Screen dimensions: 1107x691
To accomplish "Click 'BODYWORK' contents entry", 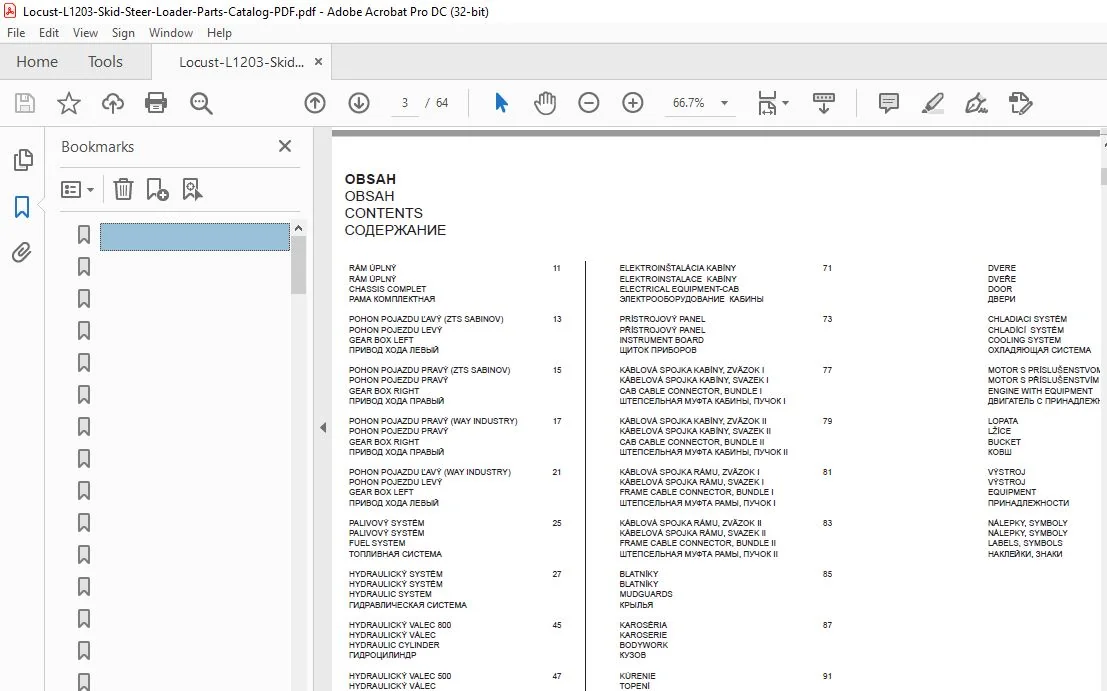I will (x=643, y=645).
